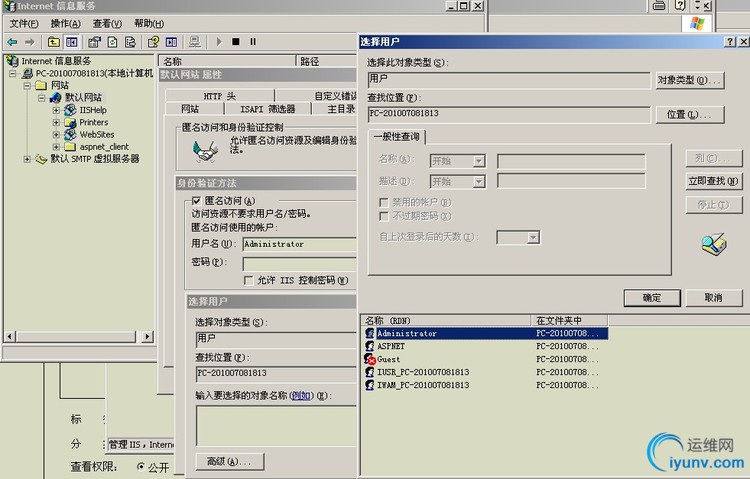Uncheck the 匿名访问 checkbox
The image size is (750, 479).
tap(196, 201)
